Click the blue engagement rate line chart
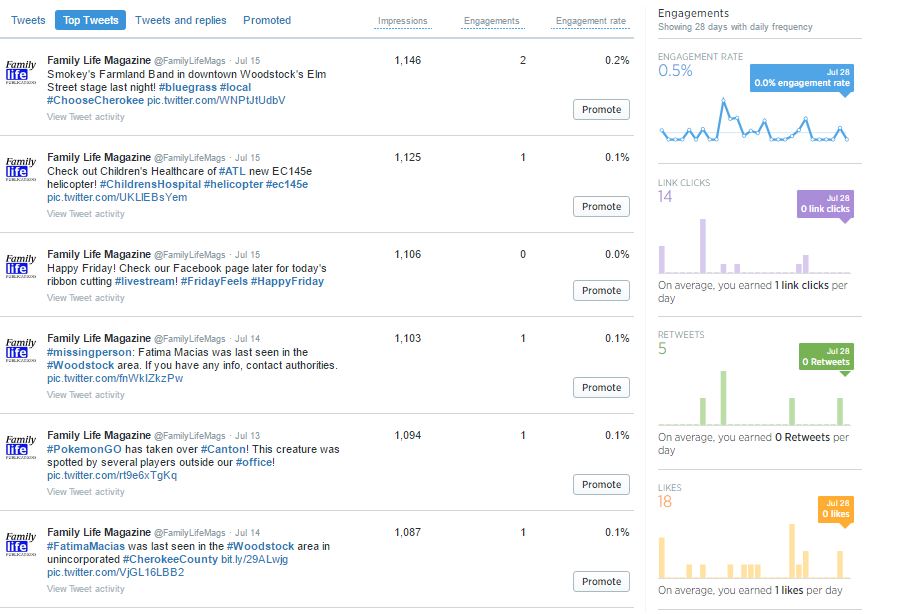The height and width of the screenshot is (614, 910). pyautogui.click(x=753, y=125)
